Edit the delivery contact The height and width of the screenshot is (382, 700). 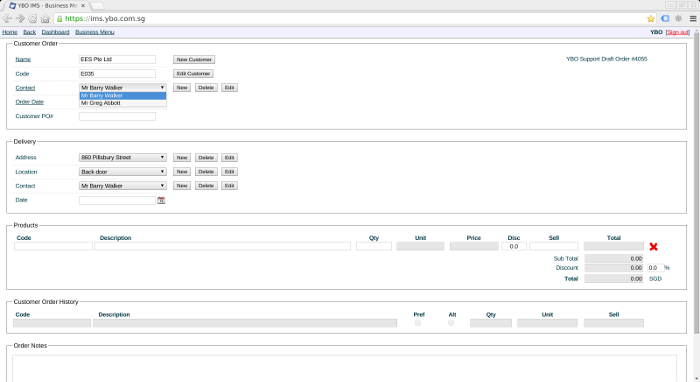(229, 186)
